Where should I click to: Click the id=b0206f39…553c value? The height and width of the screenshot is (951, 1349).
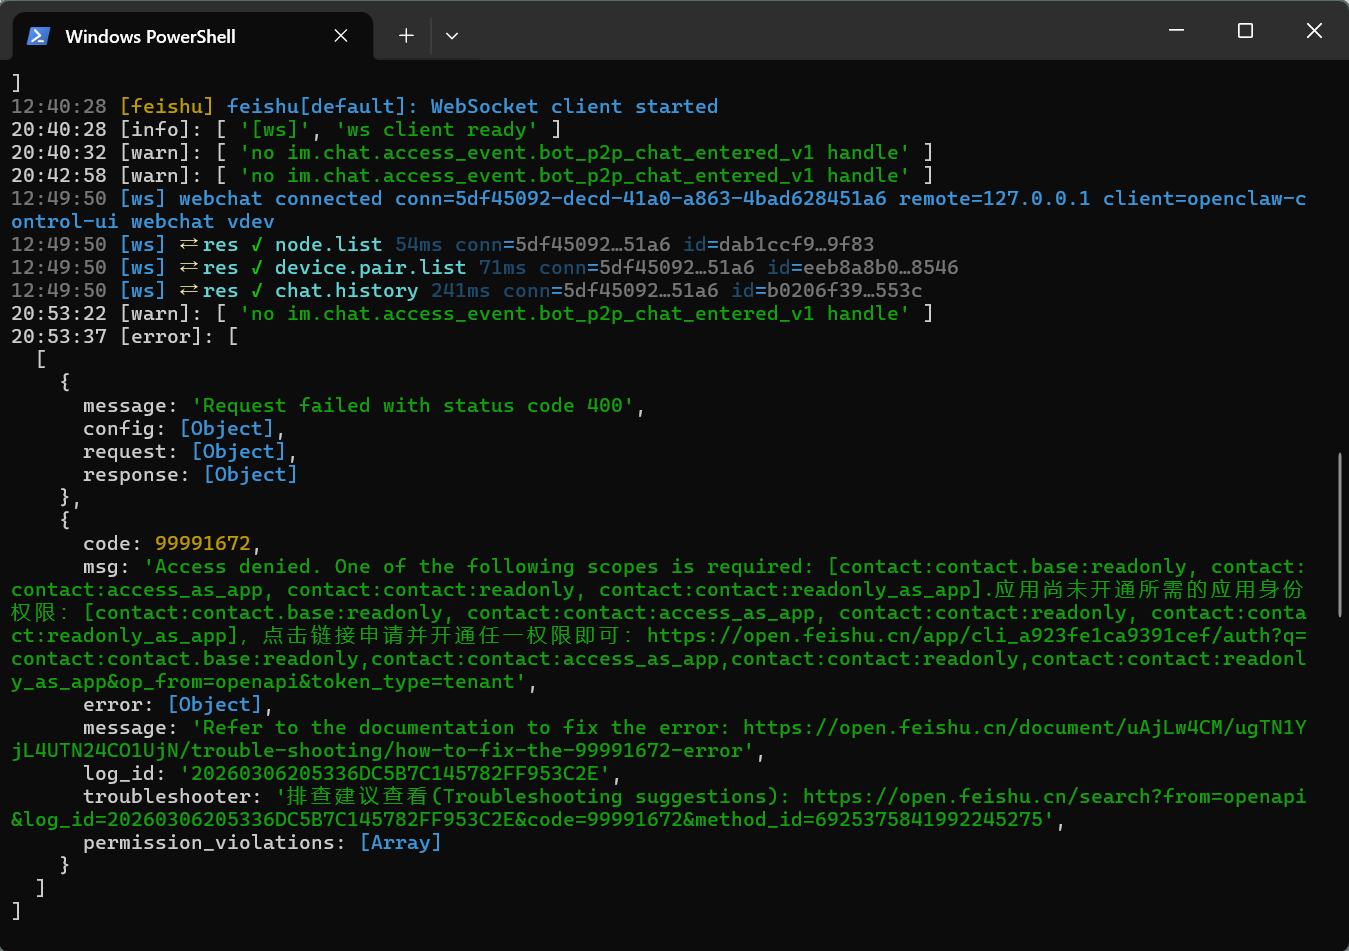tap(827, 290)
